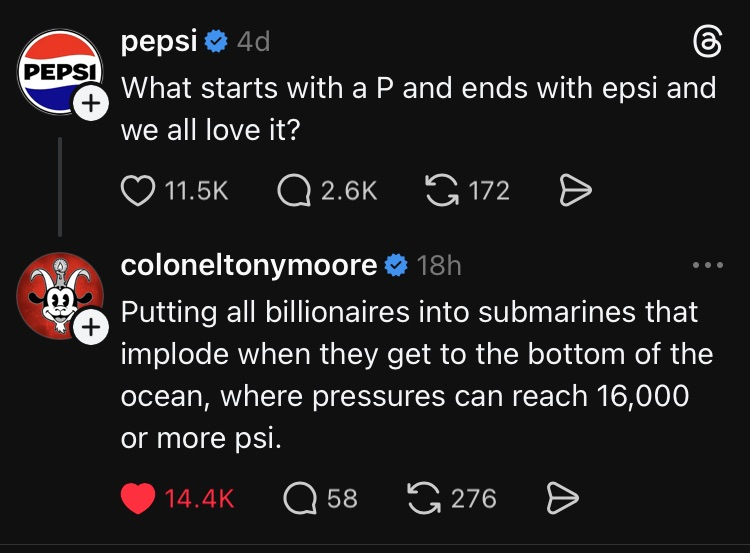The image size is (750, 553).
Task: Open coloneltonymoore's reply text about submarines
Action: click(416, 374)
